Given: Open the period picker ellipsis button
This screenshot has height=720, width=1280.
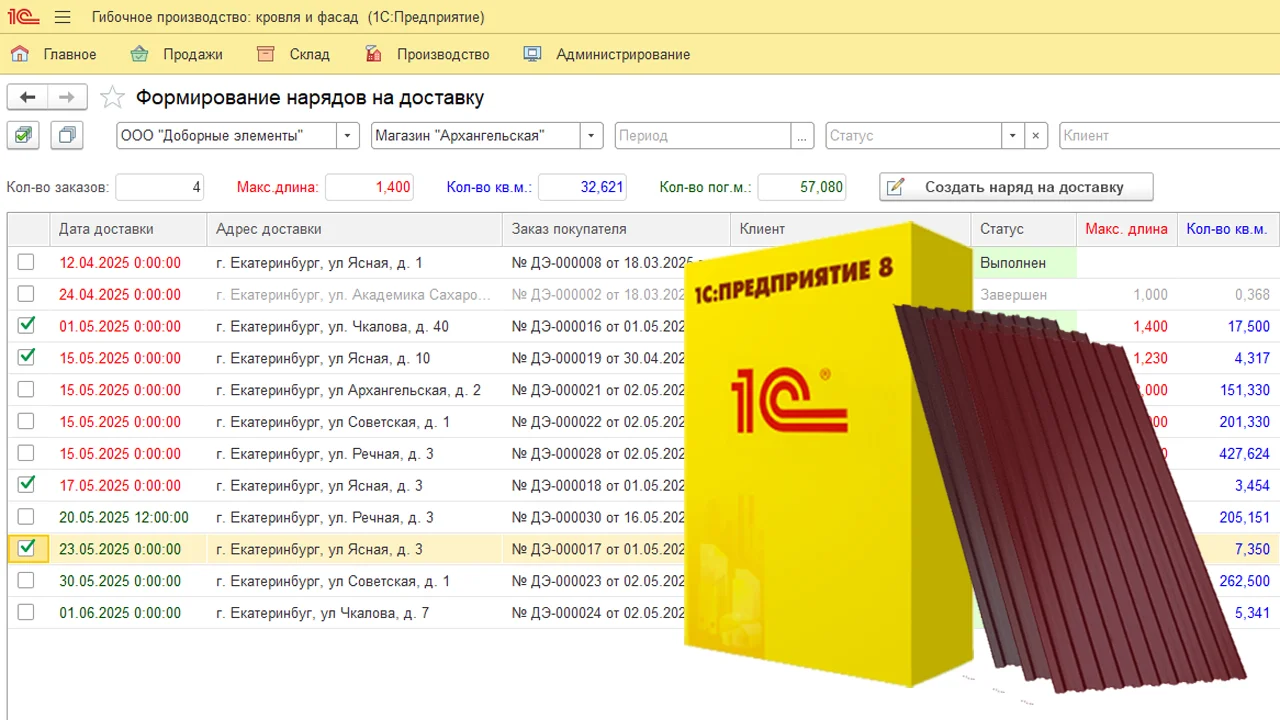Looking at the screenshot, I should [x=802, y=135].
